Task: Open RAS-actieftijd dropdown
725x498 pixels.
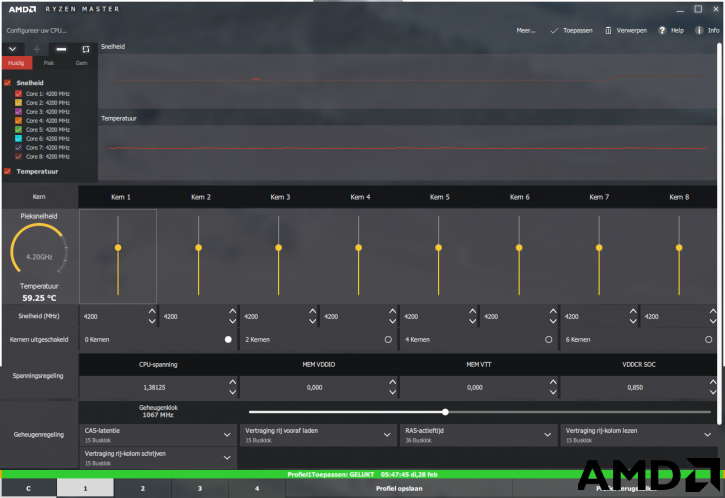Action: pos(479,435)
